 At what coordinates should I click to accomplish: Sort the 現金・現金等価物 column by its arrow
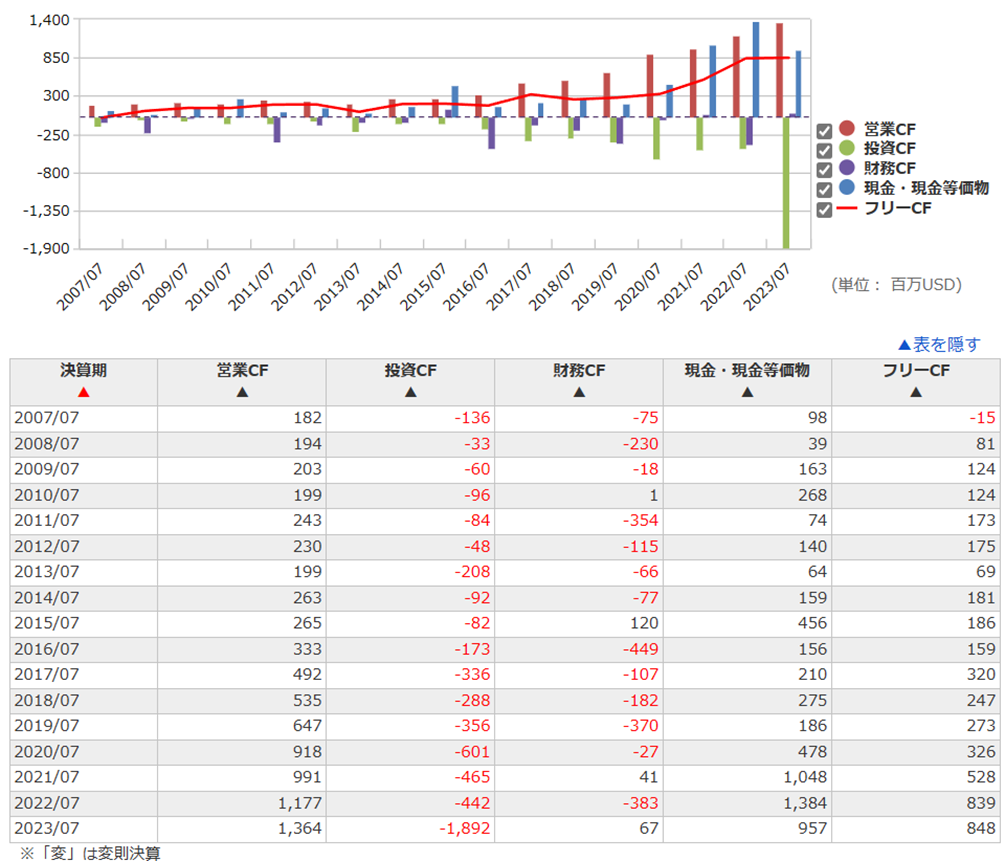point(747,393)
